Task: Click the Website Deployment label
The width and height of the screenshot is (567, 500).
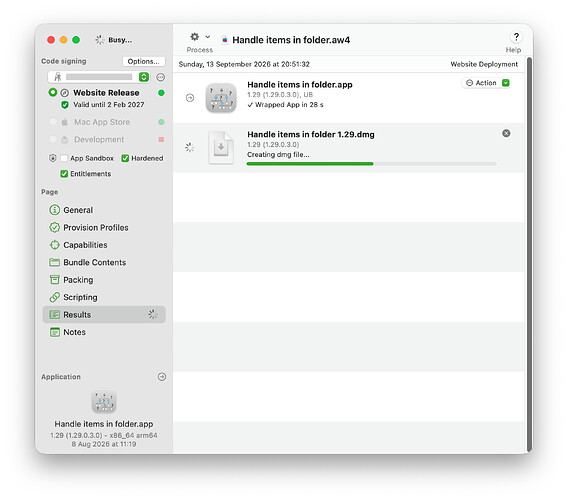Action: click(484, 64)
